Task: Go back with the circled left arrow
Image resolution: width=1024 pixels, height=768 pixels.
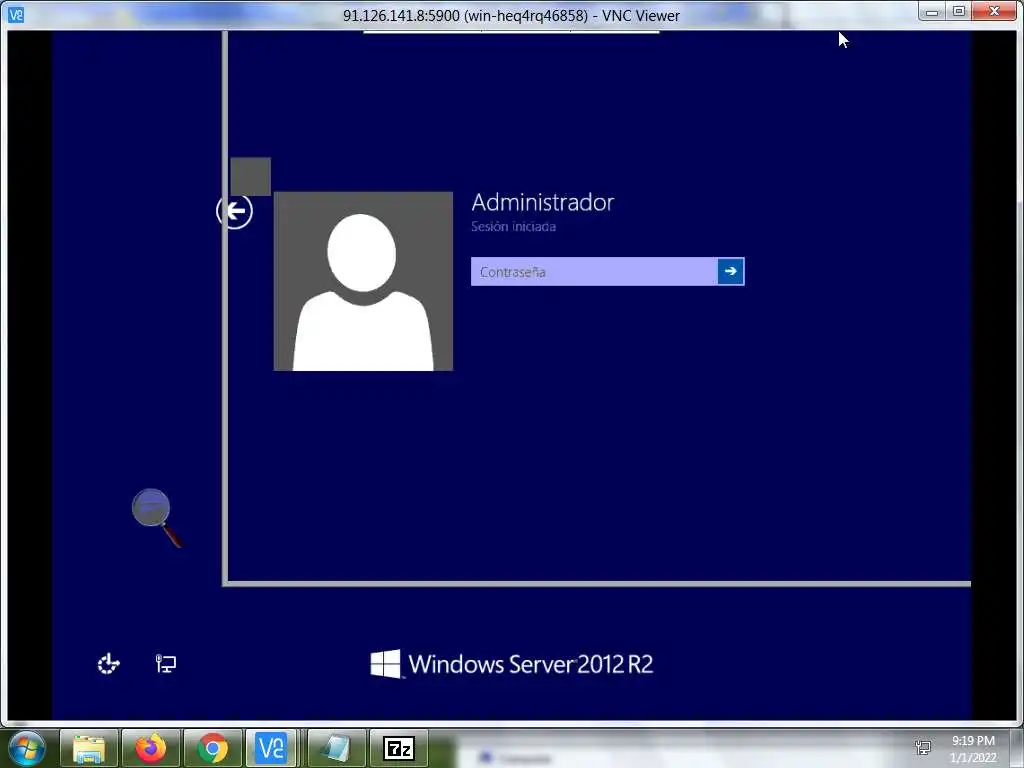Action: [234, 211]
